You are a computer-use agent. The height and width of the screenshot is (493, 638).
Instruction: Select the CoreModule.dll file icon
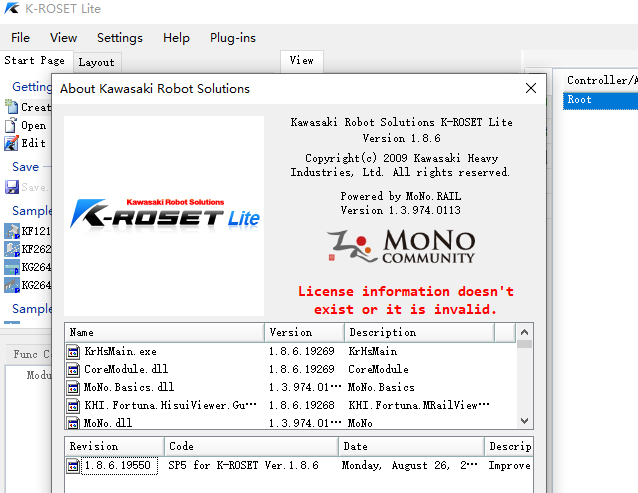(74, 369)
